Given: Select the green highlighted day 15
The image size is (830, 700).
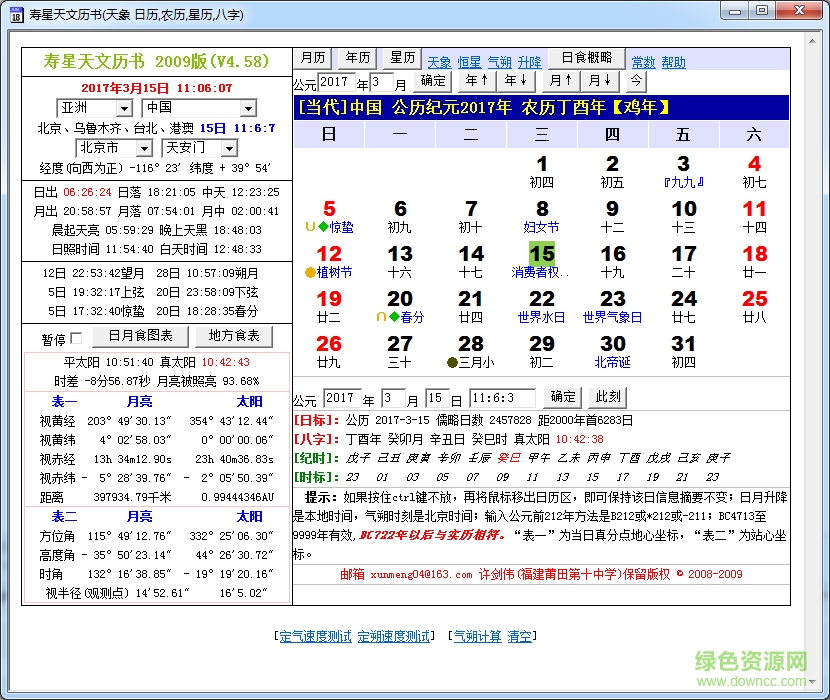Looking at the screenshot, I should (542, 253).
